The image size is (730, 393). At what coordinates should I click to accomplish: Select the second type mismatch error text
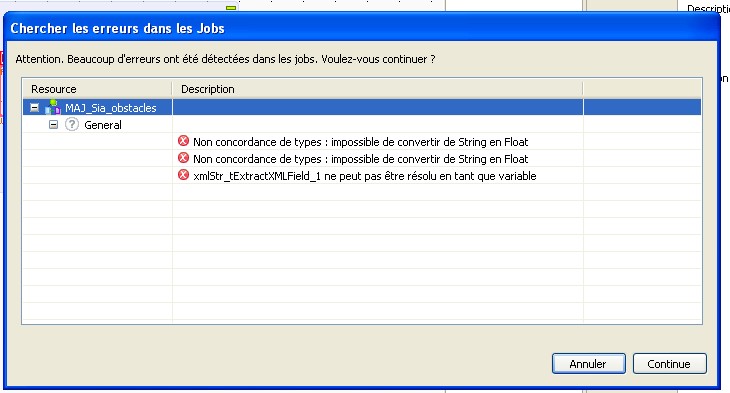coord(360,159)
